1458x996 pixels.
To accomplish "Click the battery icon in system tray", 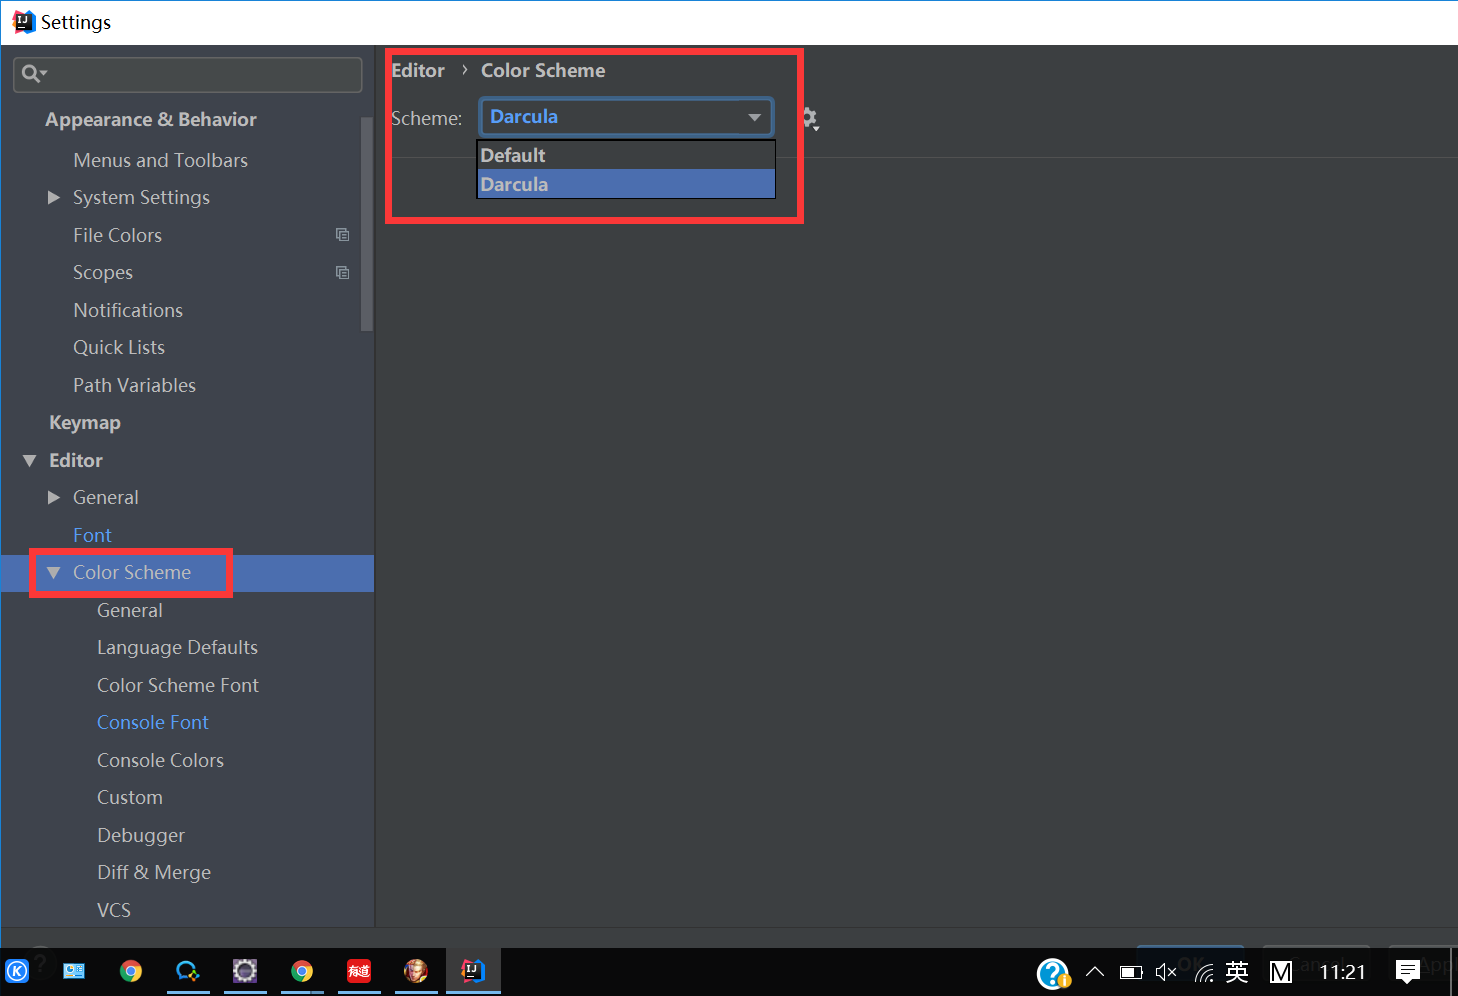I will [1131, 972].
